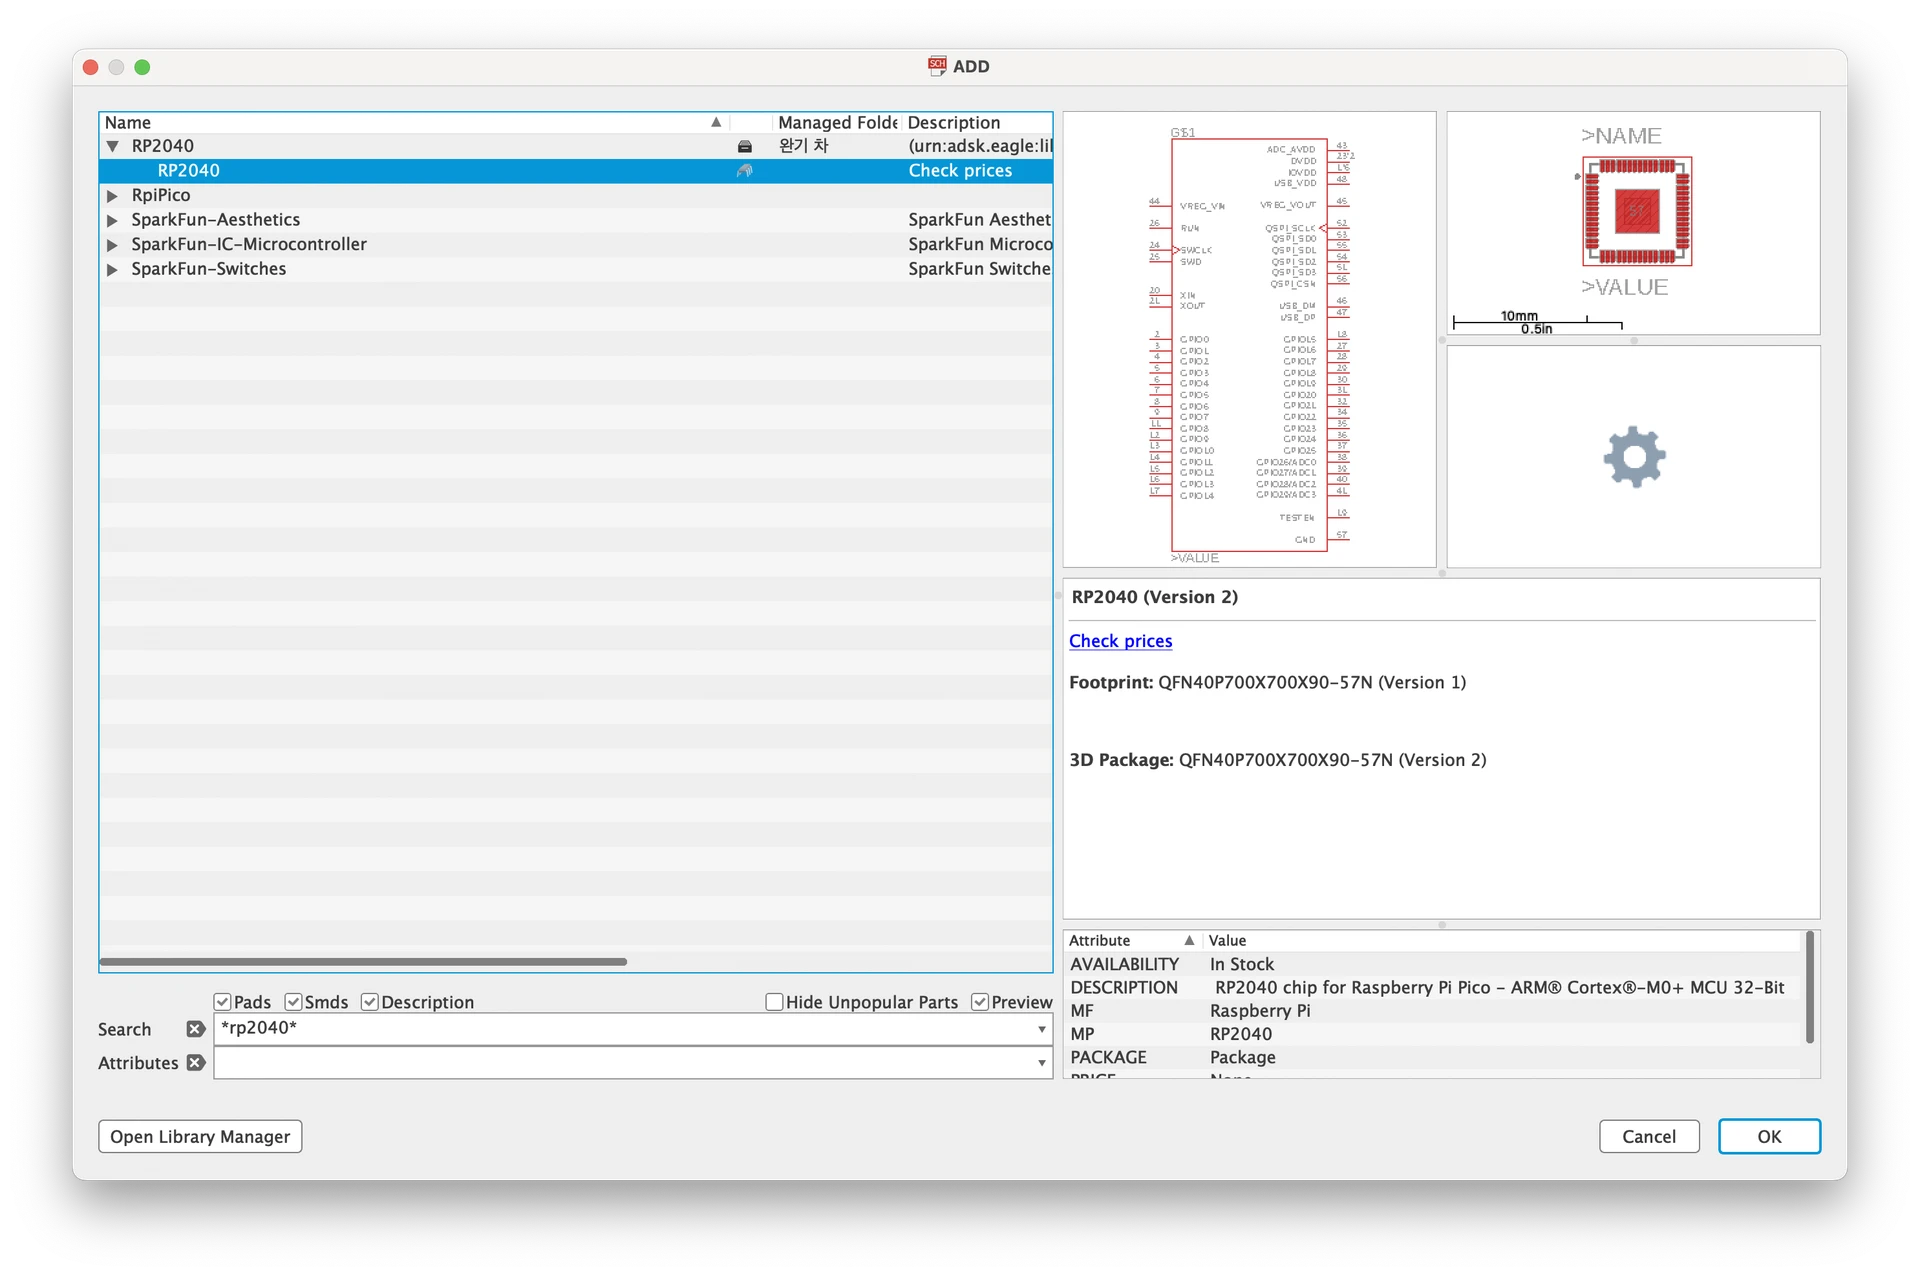Select SparkFun-IC-Microcontroller library entry
Viewport: 1920px width, 1276px height.
(249, 244)
